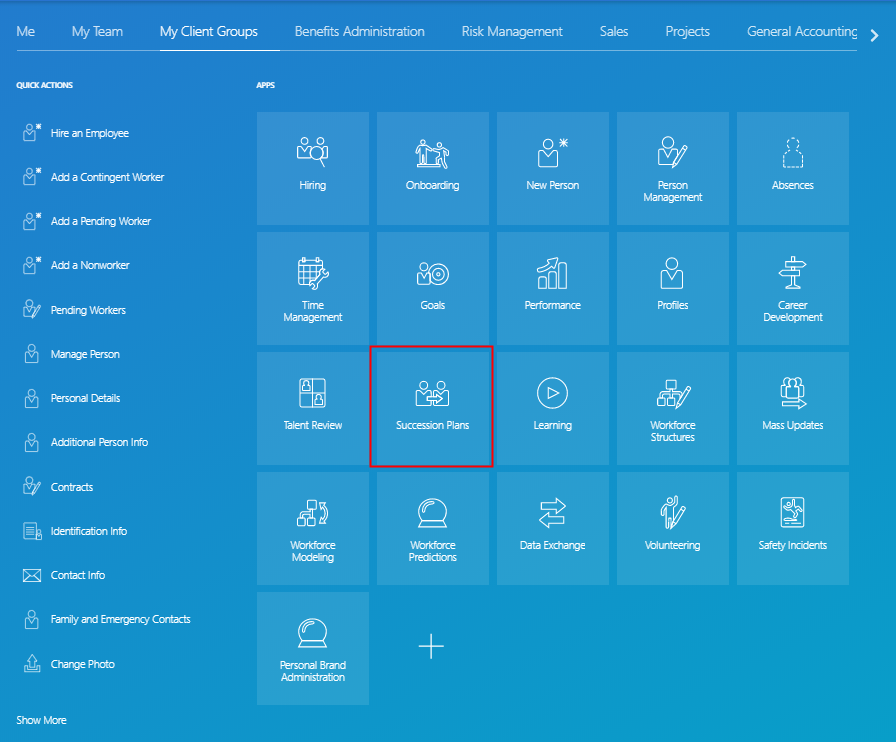Launch the Onboarding tile

pos(432,168)
